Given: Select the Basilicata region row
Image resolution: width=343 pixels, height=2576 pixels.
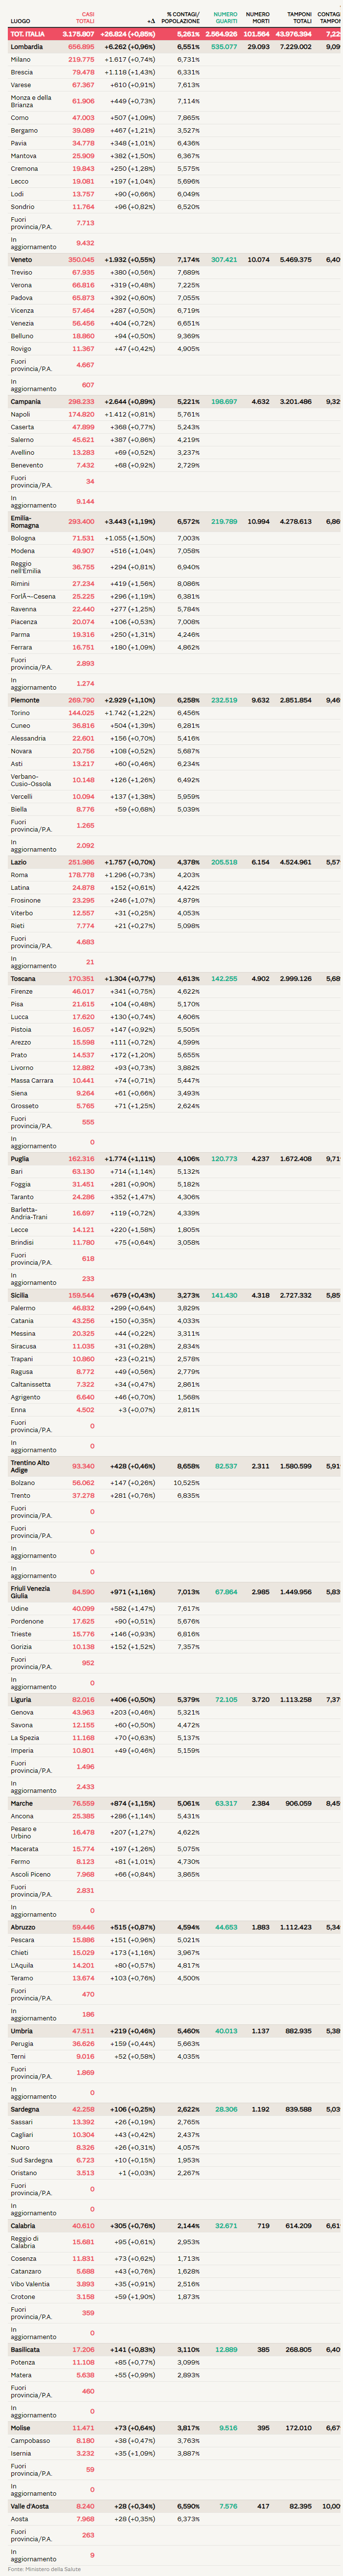Looking at the screenshot, I should [174, 2350].
